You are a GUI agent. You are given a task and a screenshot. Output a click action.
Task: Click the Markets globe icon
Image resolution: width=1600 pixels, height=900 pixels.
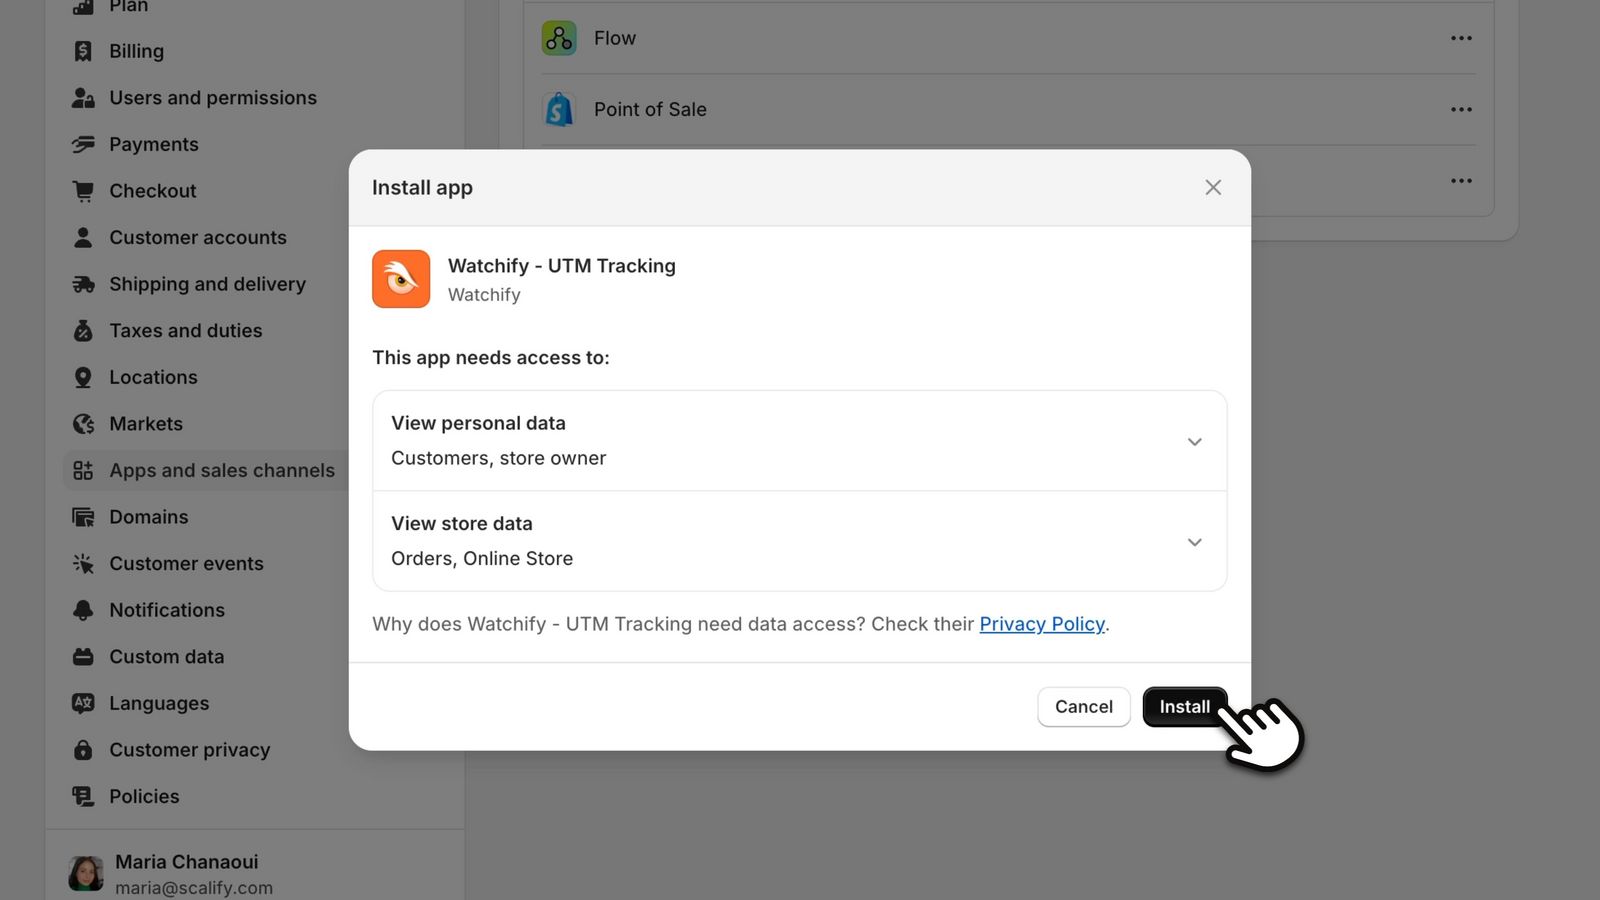[x=83, y=423]
